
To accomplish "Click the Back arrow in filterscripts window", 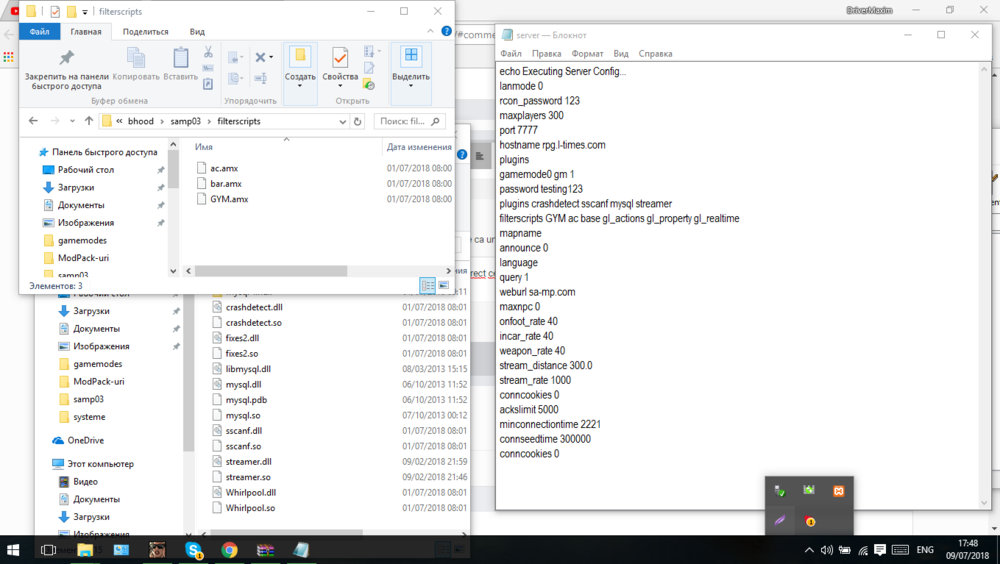I will pos(33,121).
